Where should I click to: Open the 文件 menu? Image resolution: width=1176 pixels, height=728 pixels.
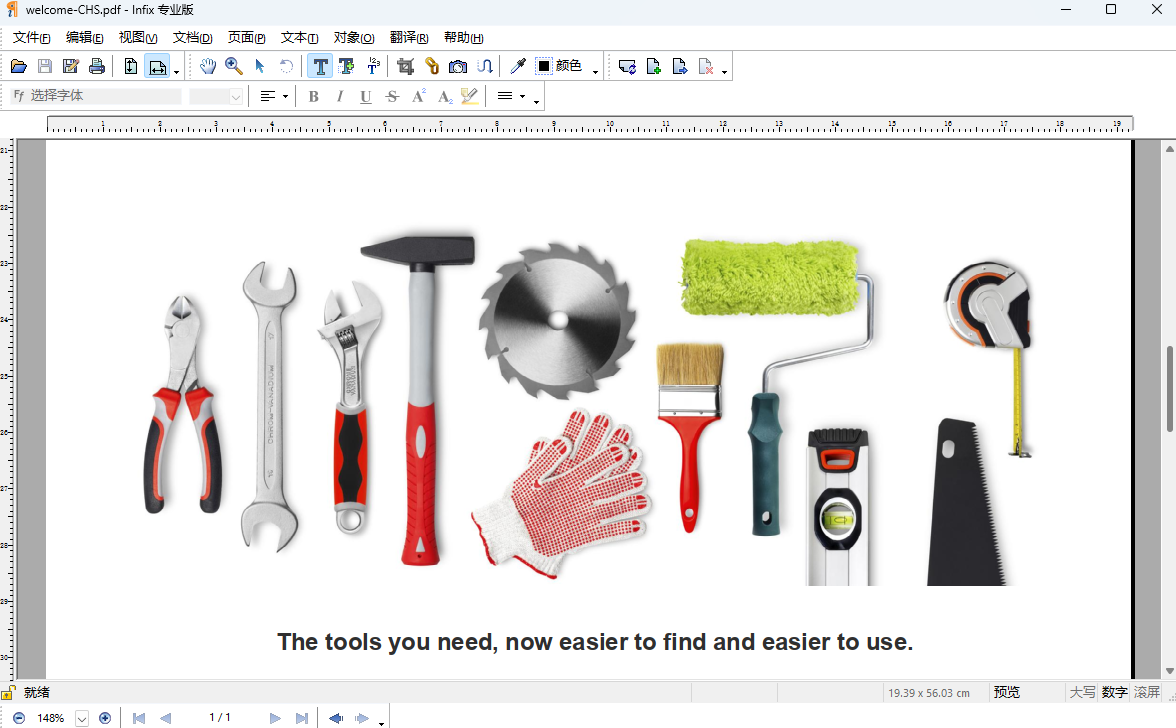31,37
